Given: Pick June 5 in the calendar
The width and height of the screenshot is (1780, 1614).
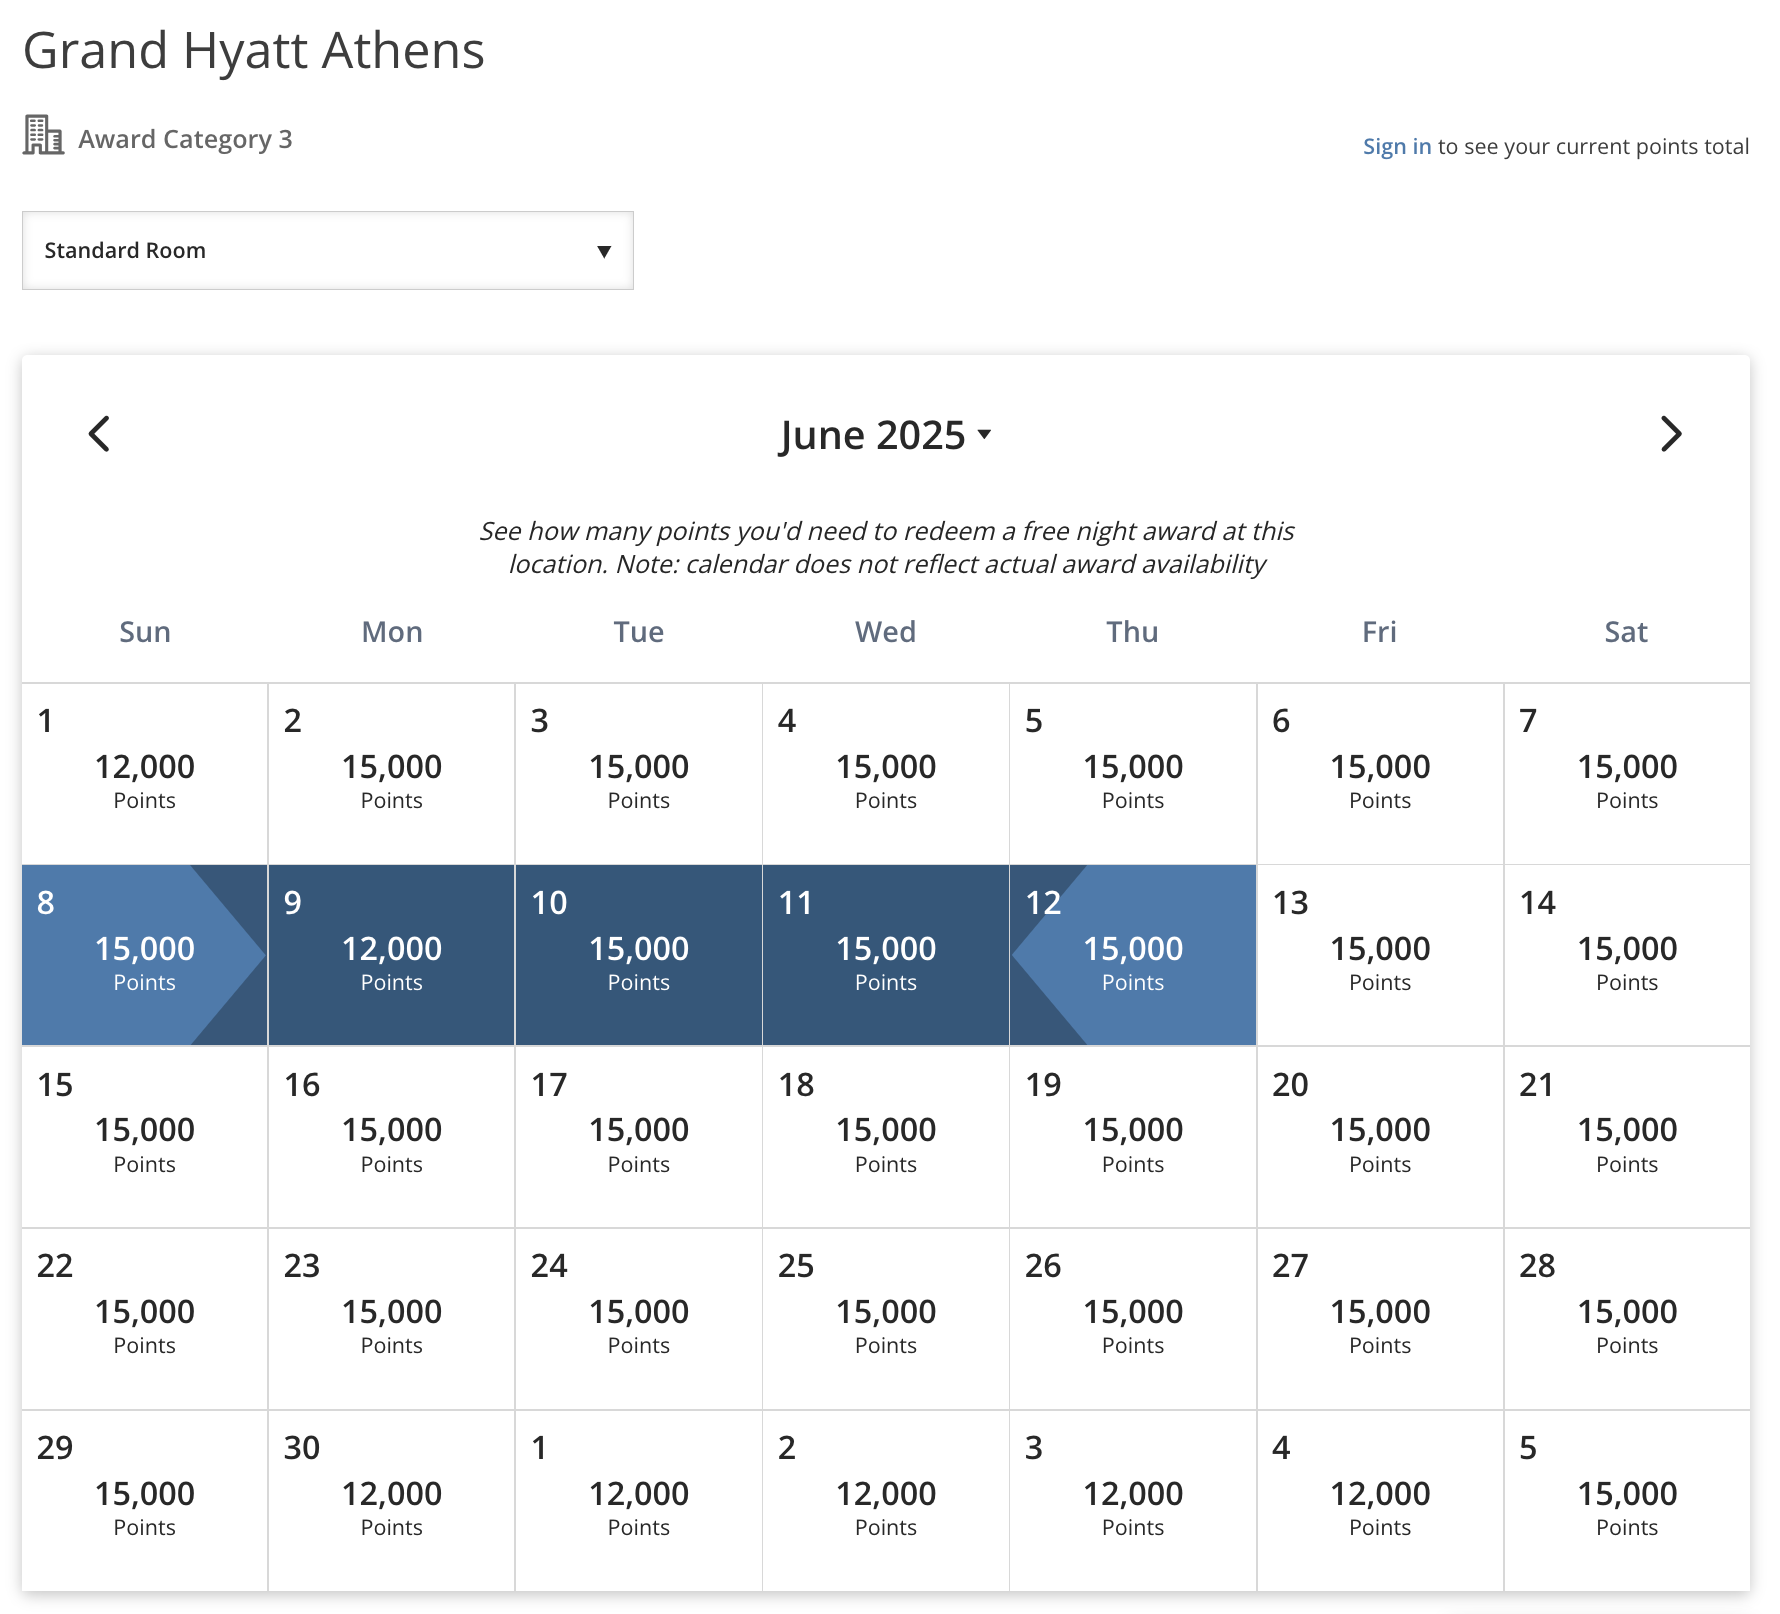Looking at the screenshot, I should [1133, 774].
